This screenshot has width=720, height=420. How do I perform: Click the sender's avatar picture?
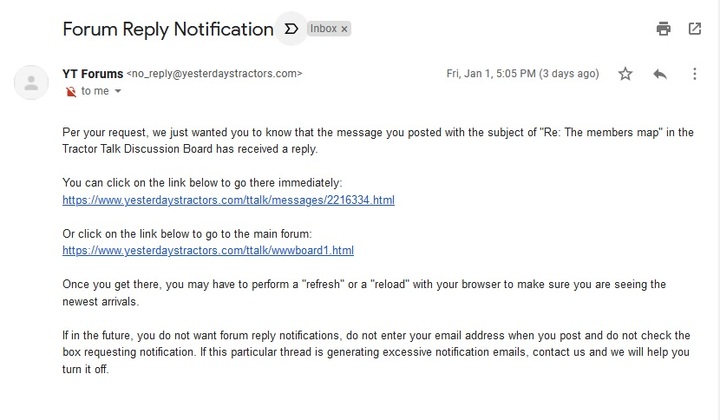coord(31,83)
